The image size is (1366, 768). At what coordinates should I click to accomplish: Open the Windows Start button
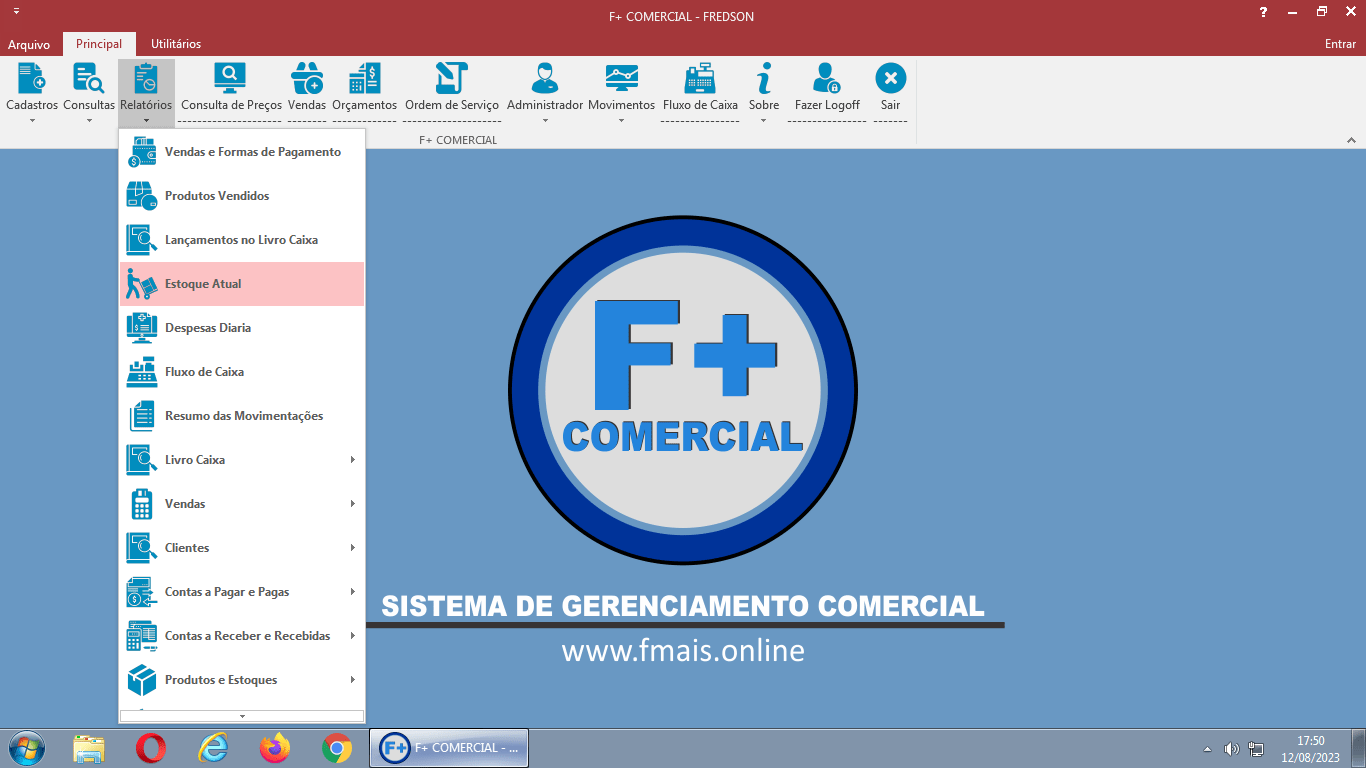pos(25,748)
